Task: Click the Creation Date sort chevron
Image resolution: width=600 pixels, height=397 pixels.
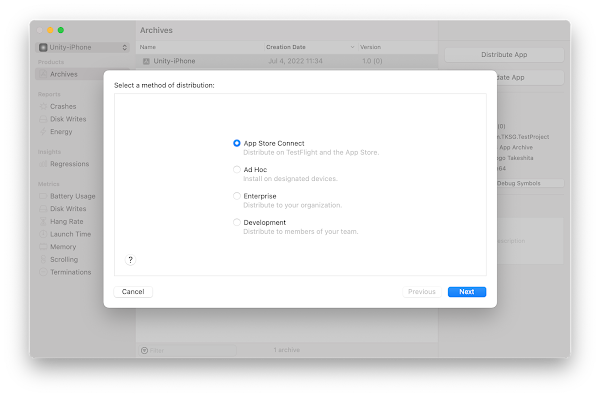Action: coord(352,47)
